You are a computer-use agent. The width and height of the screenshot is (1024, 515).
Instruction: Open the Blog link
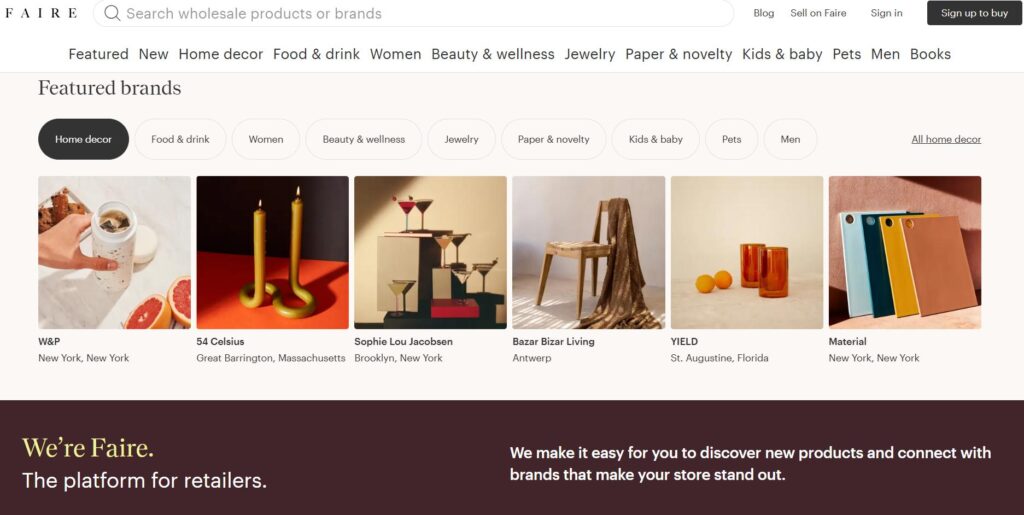pyautogui.click(x=764, y=13)
